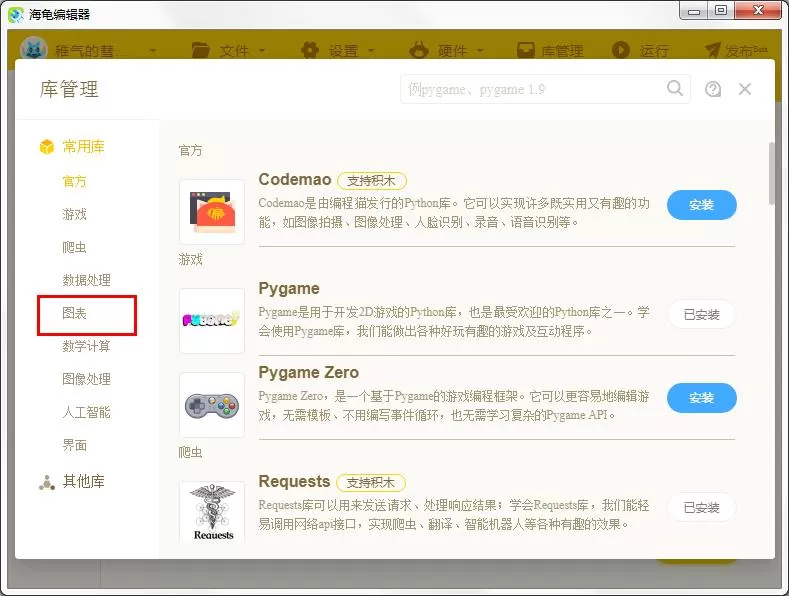Open the 文件 menu in the toolbar
The width and height of the screenshot is (789, 596).
228,50
